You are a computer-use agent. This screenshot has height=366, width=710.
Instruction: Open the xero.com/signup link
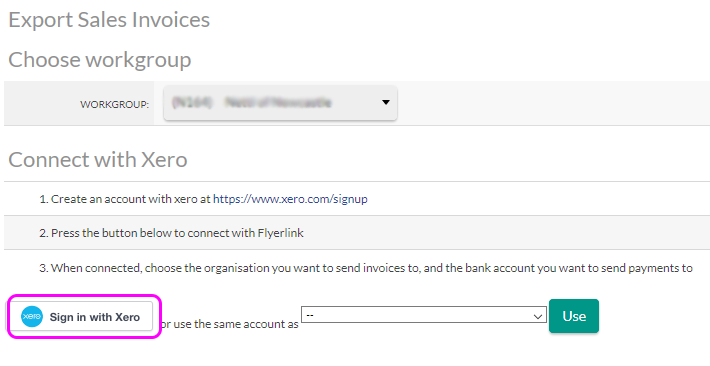[x=290, y=199]
